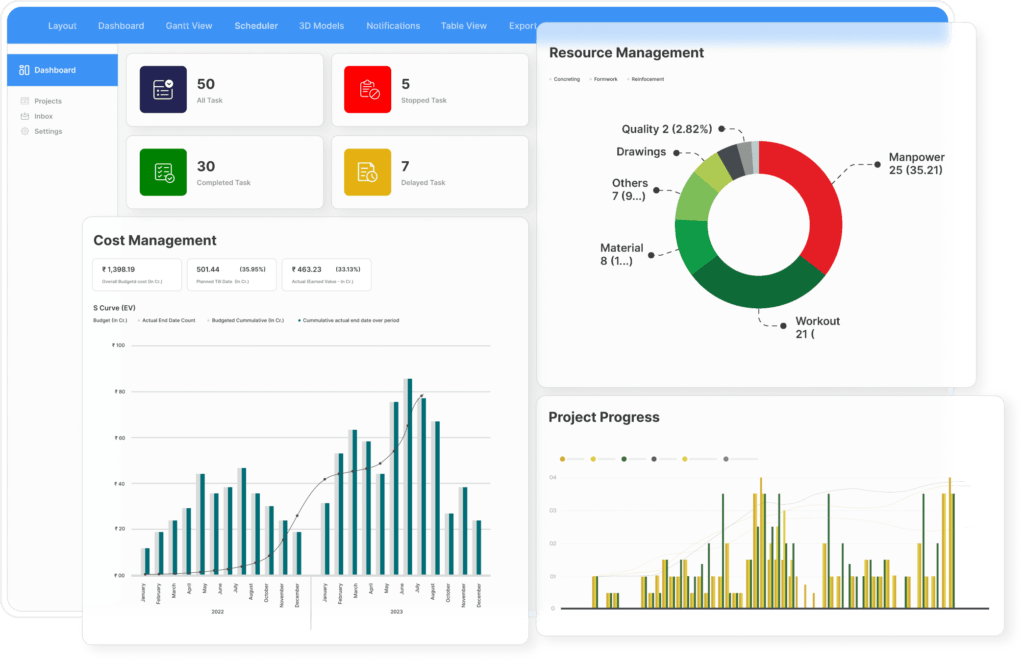Select the All Task clipboard icon

click(163, 88)
